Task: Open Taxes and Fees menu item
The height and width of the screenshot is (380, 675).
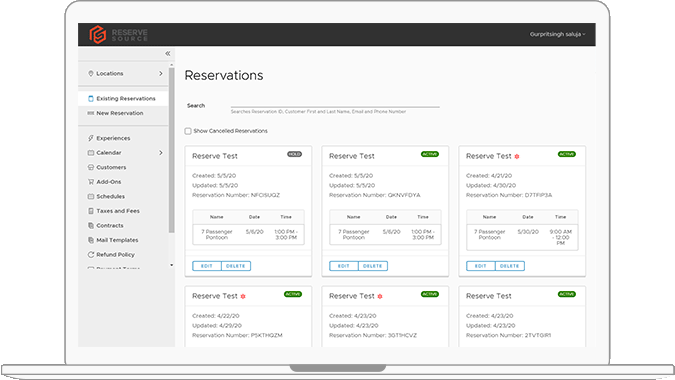Action: [123, 211]
